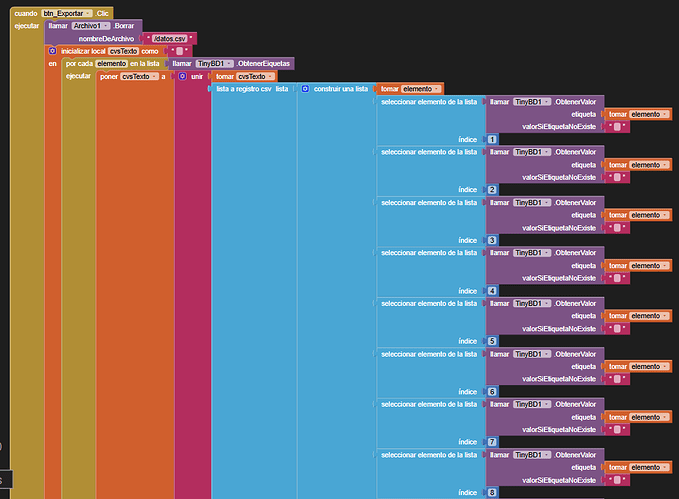Click the gear icon on the unir block
Viewport: 679px width, 499px height.
pyautogui.click(x=182, y=76)
